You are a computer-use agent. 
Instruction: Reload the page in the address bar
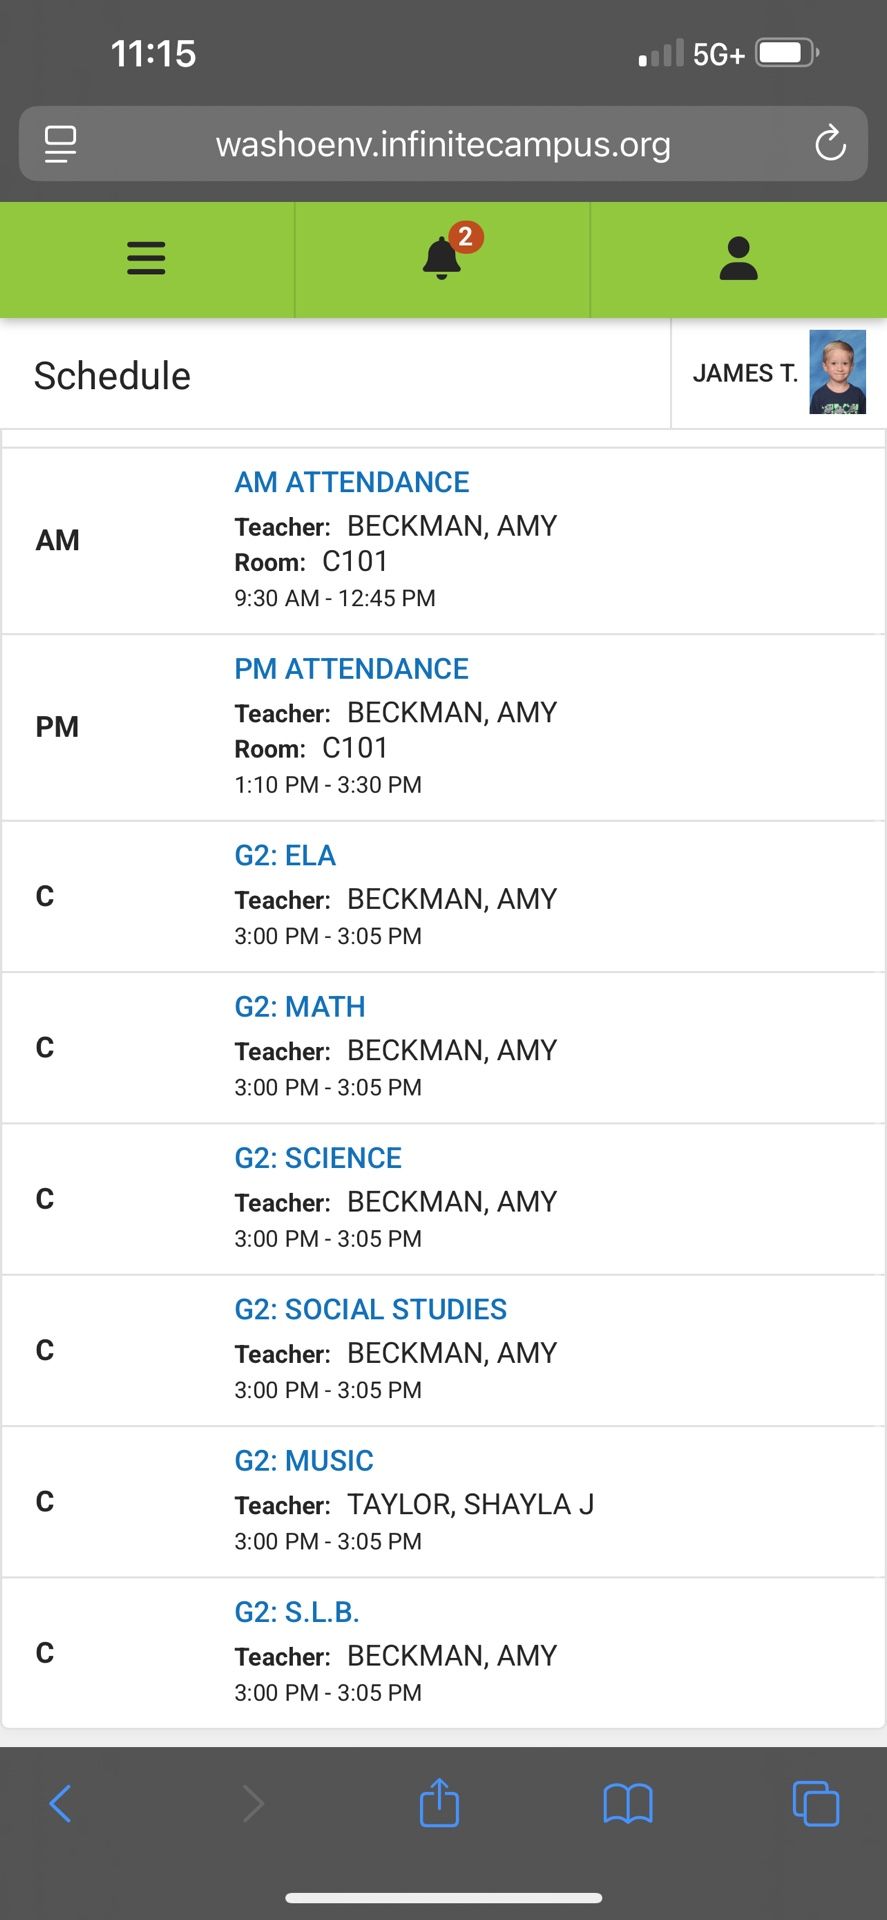pyautogui.click(x=829, y=144)
